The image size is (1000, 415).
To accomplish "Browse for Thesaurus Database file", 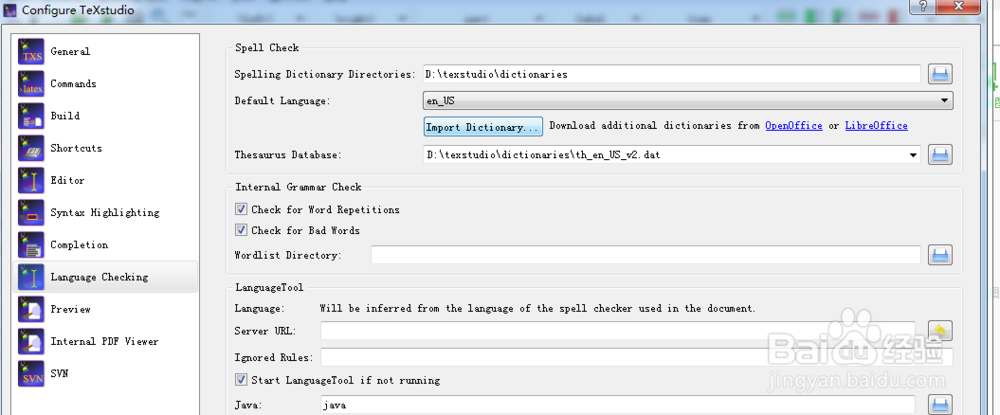I will point(940,154).
